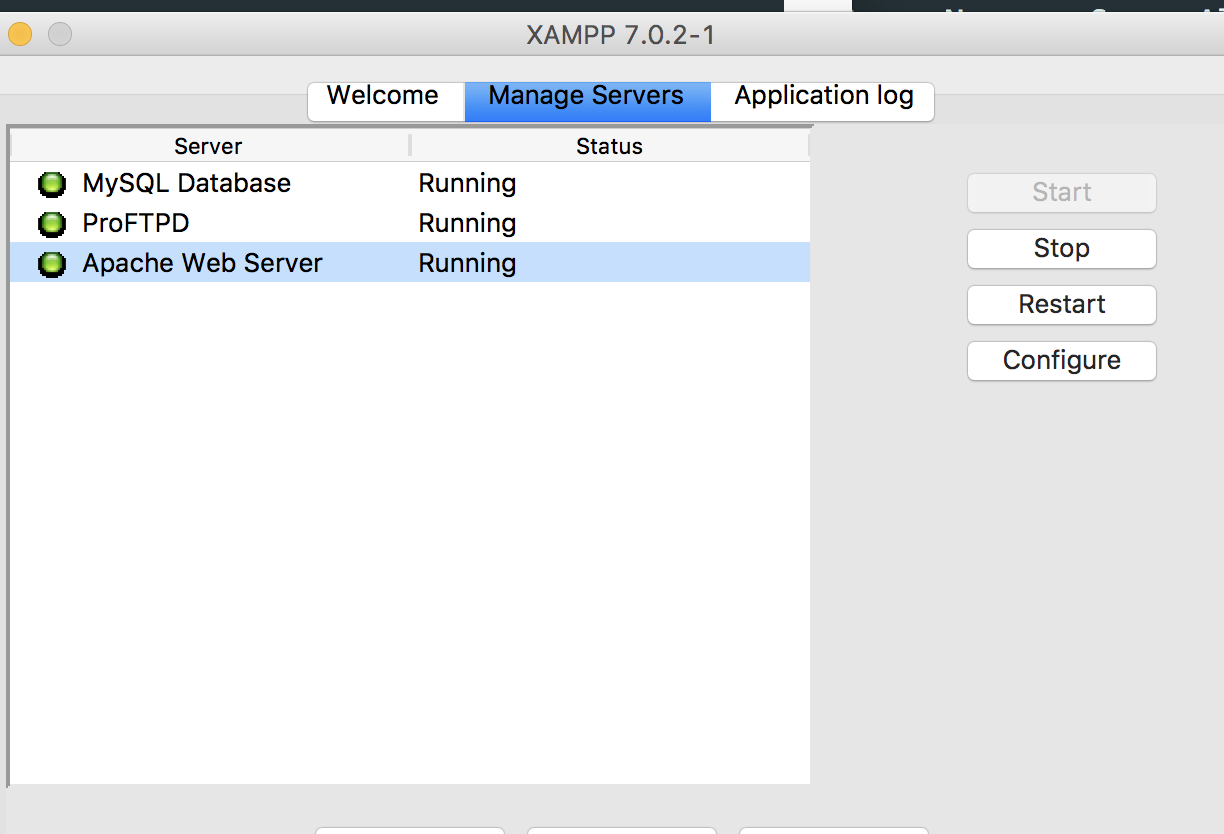This screenshot has height=834, width=1224.
Task: Click the green status icon beside MySQL Database
Action: tap(51, 184)
